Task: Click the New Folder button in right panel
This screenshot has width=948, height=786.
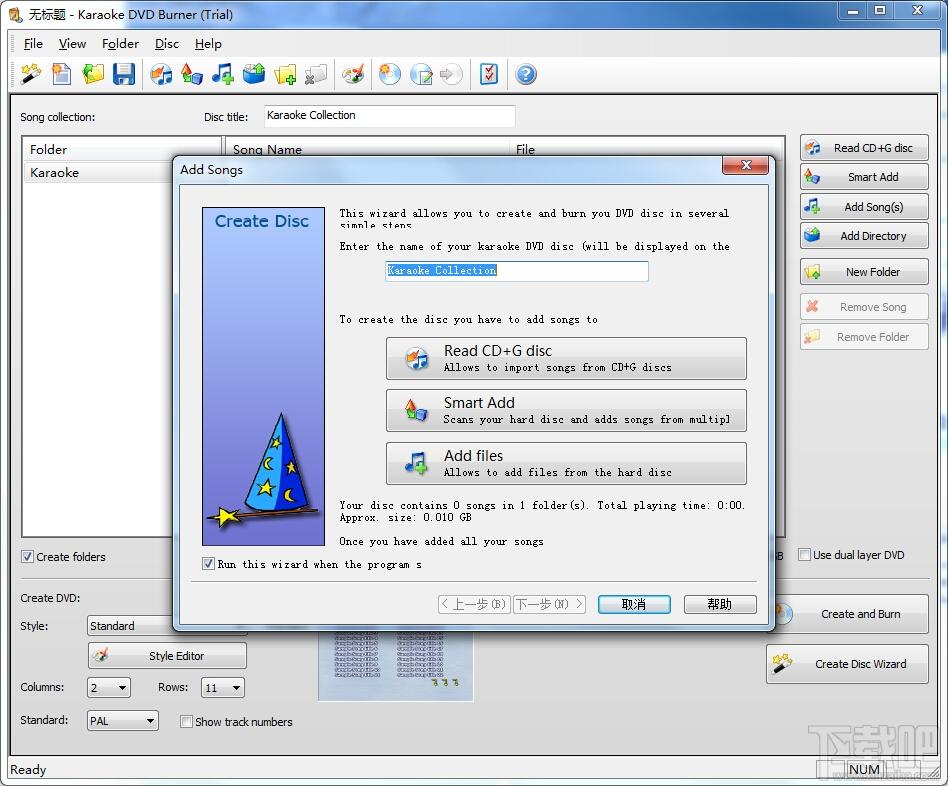Action: tap(864, 272)
